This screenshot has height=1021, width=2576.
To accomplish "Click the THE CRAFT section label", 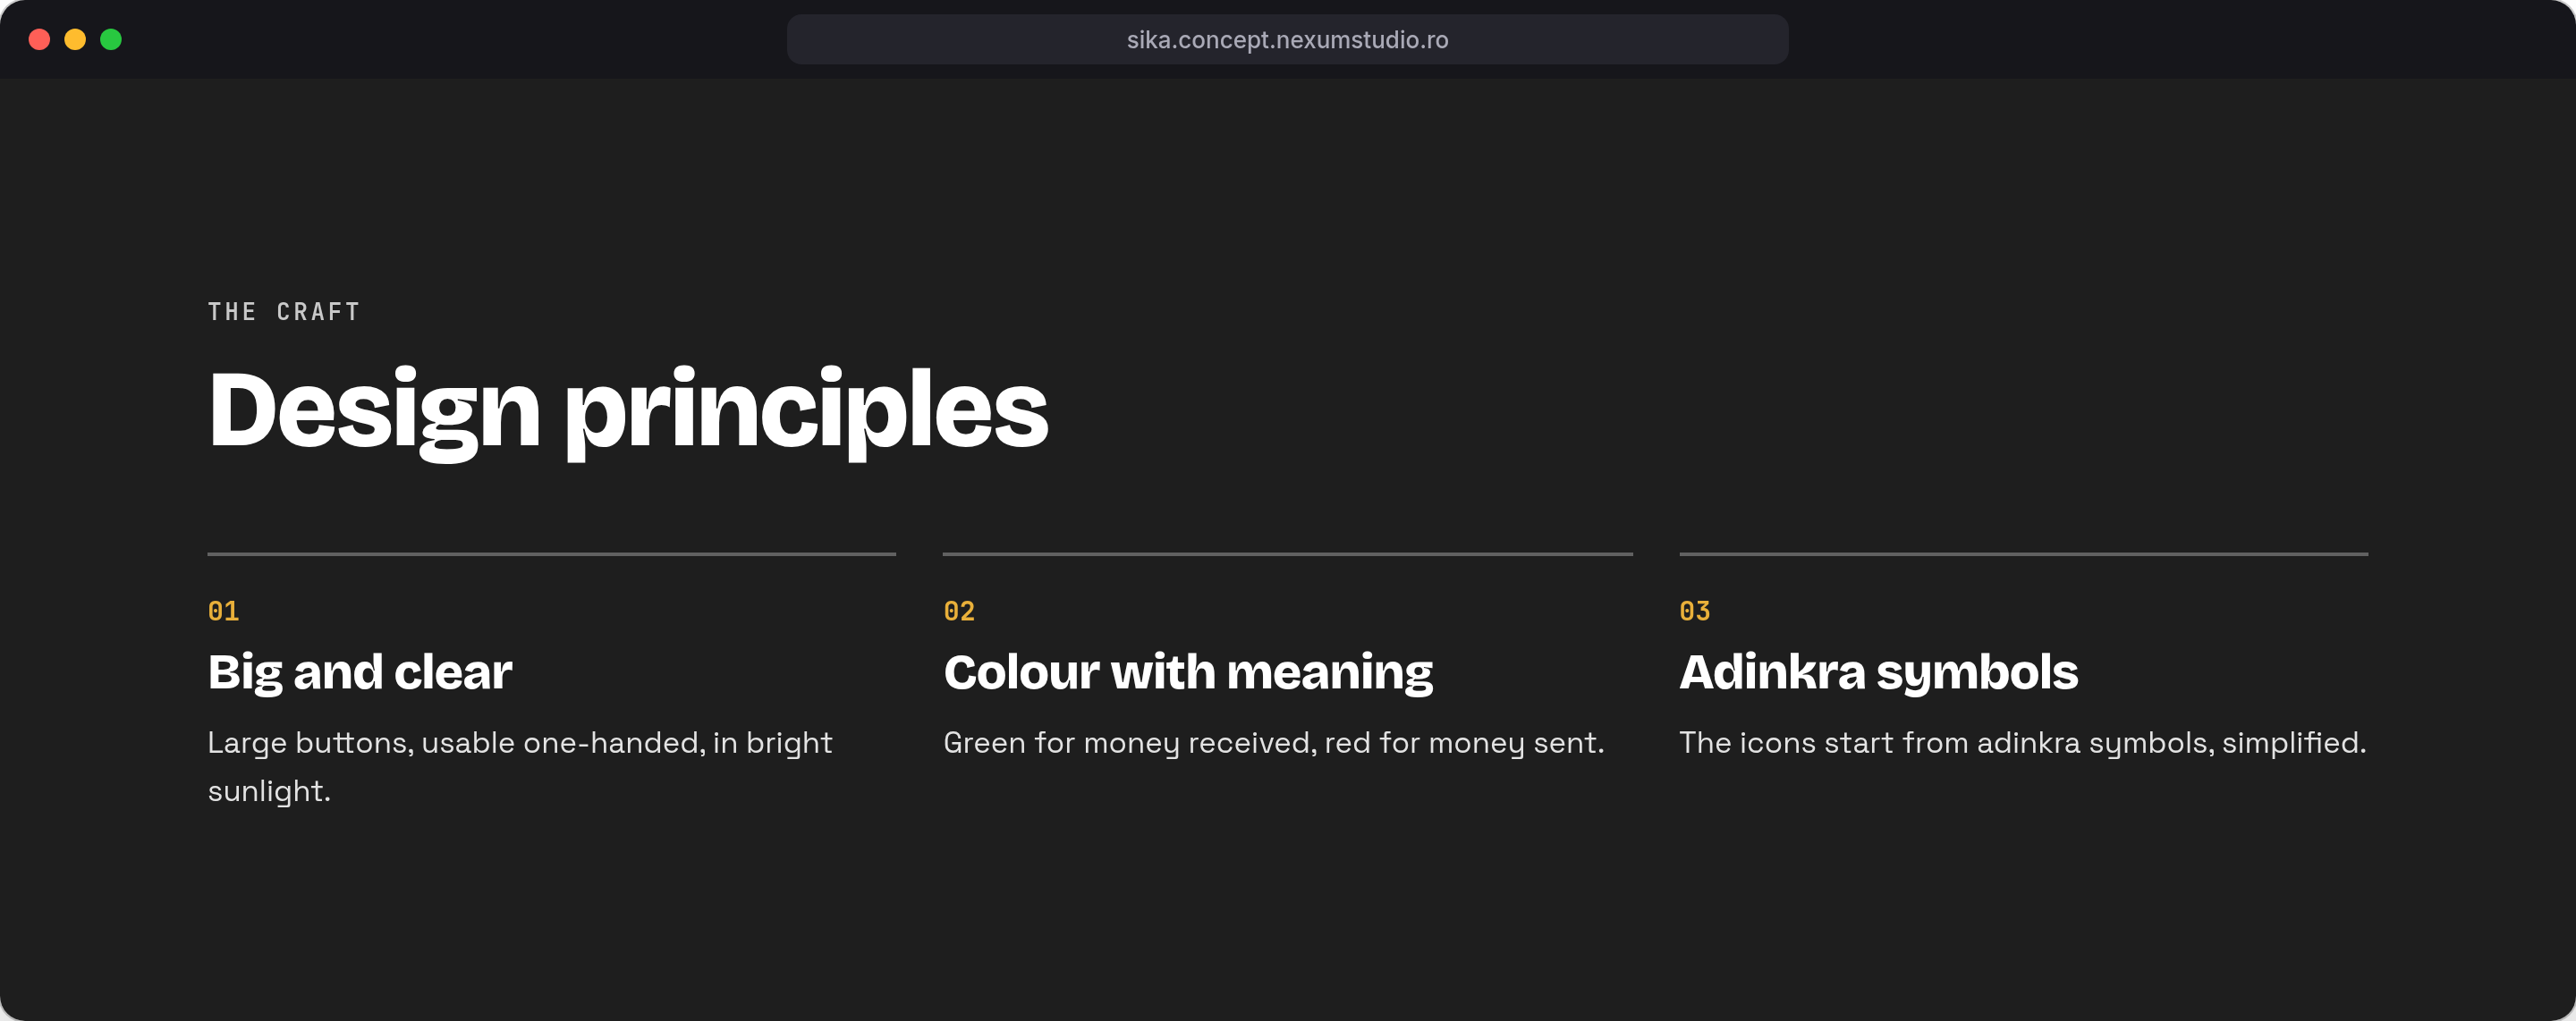I will coord(284,312).
